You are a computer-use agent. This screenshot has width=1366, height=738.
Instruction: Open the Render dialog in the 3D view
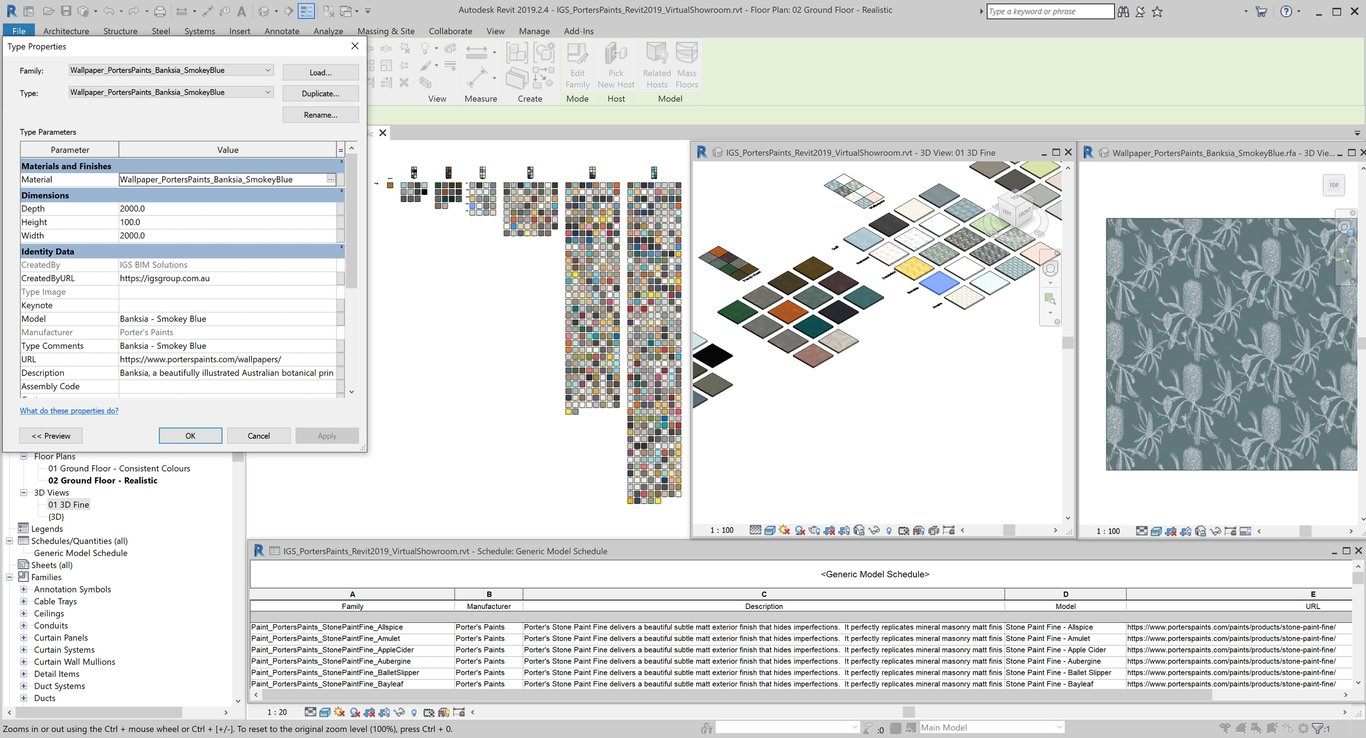click(x=815, y=531)
